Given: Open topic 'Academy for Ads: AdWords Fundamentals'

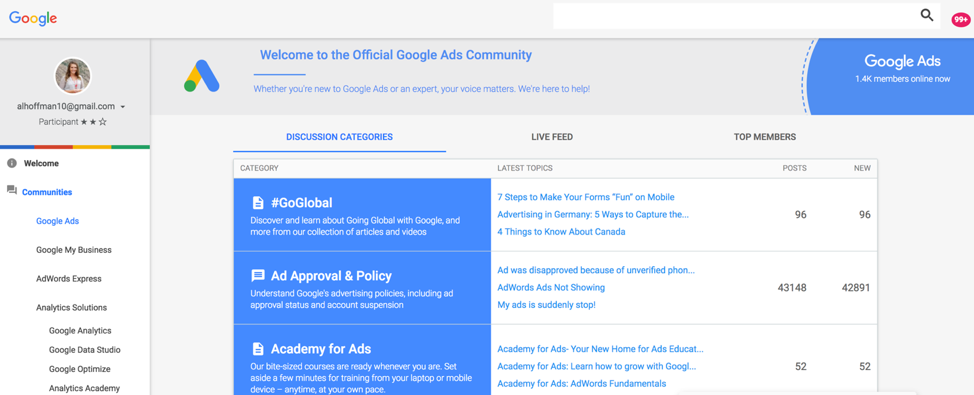Looking at the screenshot, I should point(582,384).
